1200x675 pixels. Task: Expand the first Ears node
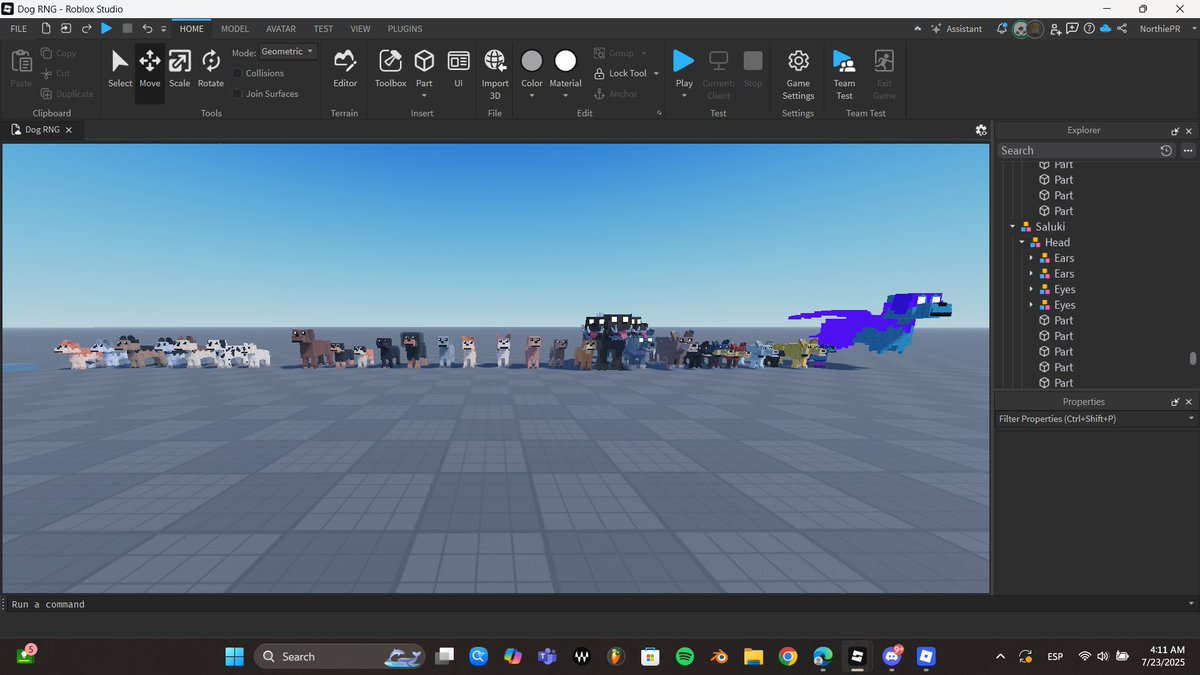(1031, 258)
